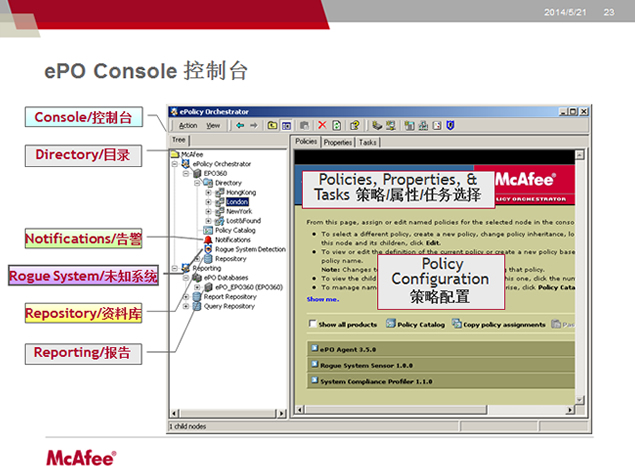
Task: Click the red X Delete toolbar icon
Action: point(322,125)
